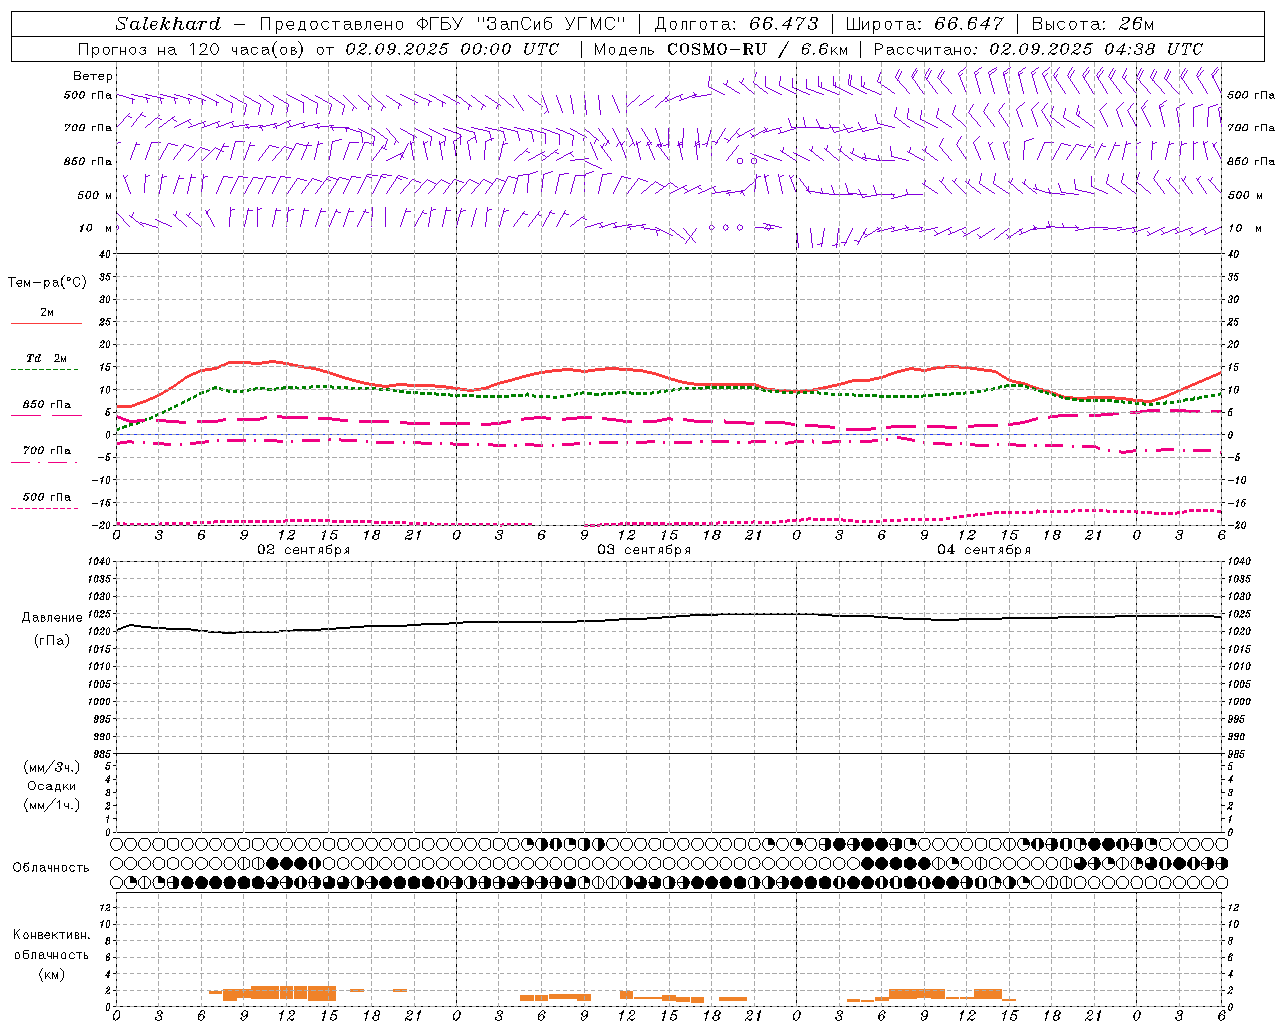This screenshot has width=1280, height=1024.
Task: Click the 'Тем-ра(°C)' temperature legend heading
Action: point(47,283)
